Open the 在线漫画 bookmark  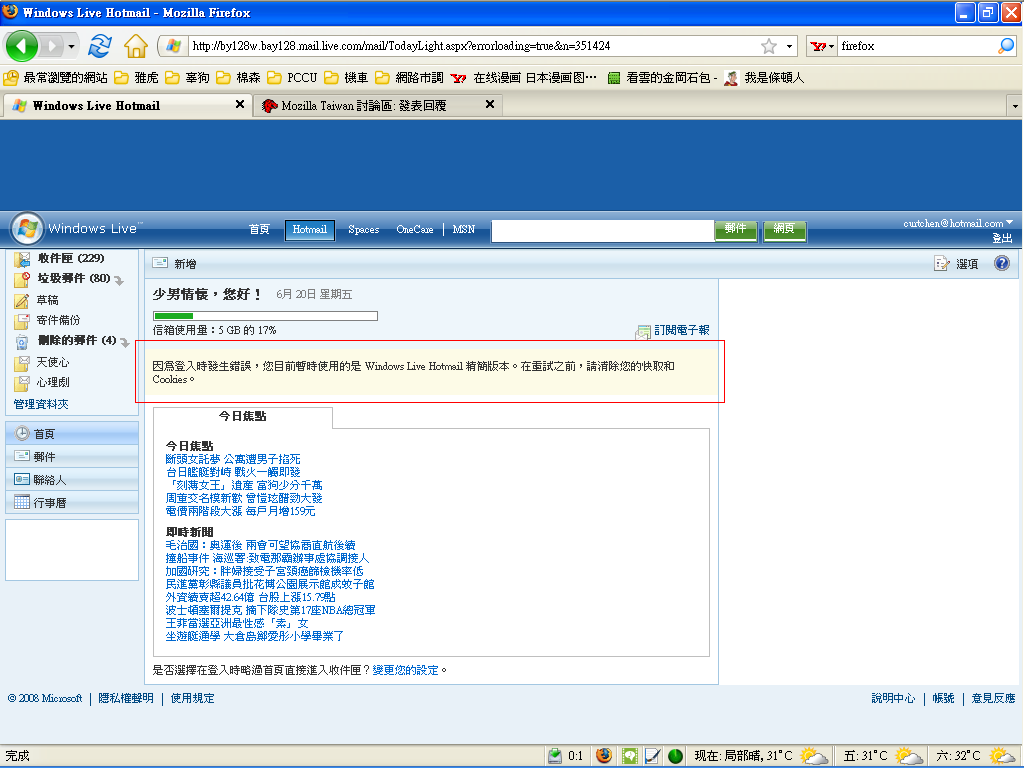(524, 78)
